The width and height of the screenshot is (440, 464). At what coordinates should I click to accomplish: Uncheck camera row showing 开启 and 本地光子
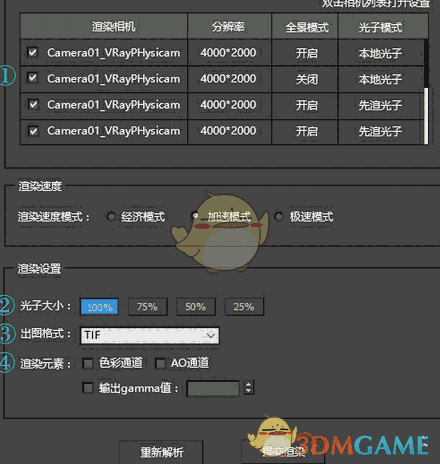pyautogui.click(x=33, y=52)
